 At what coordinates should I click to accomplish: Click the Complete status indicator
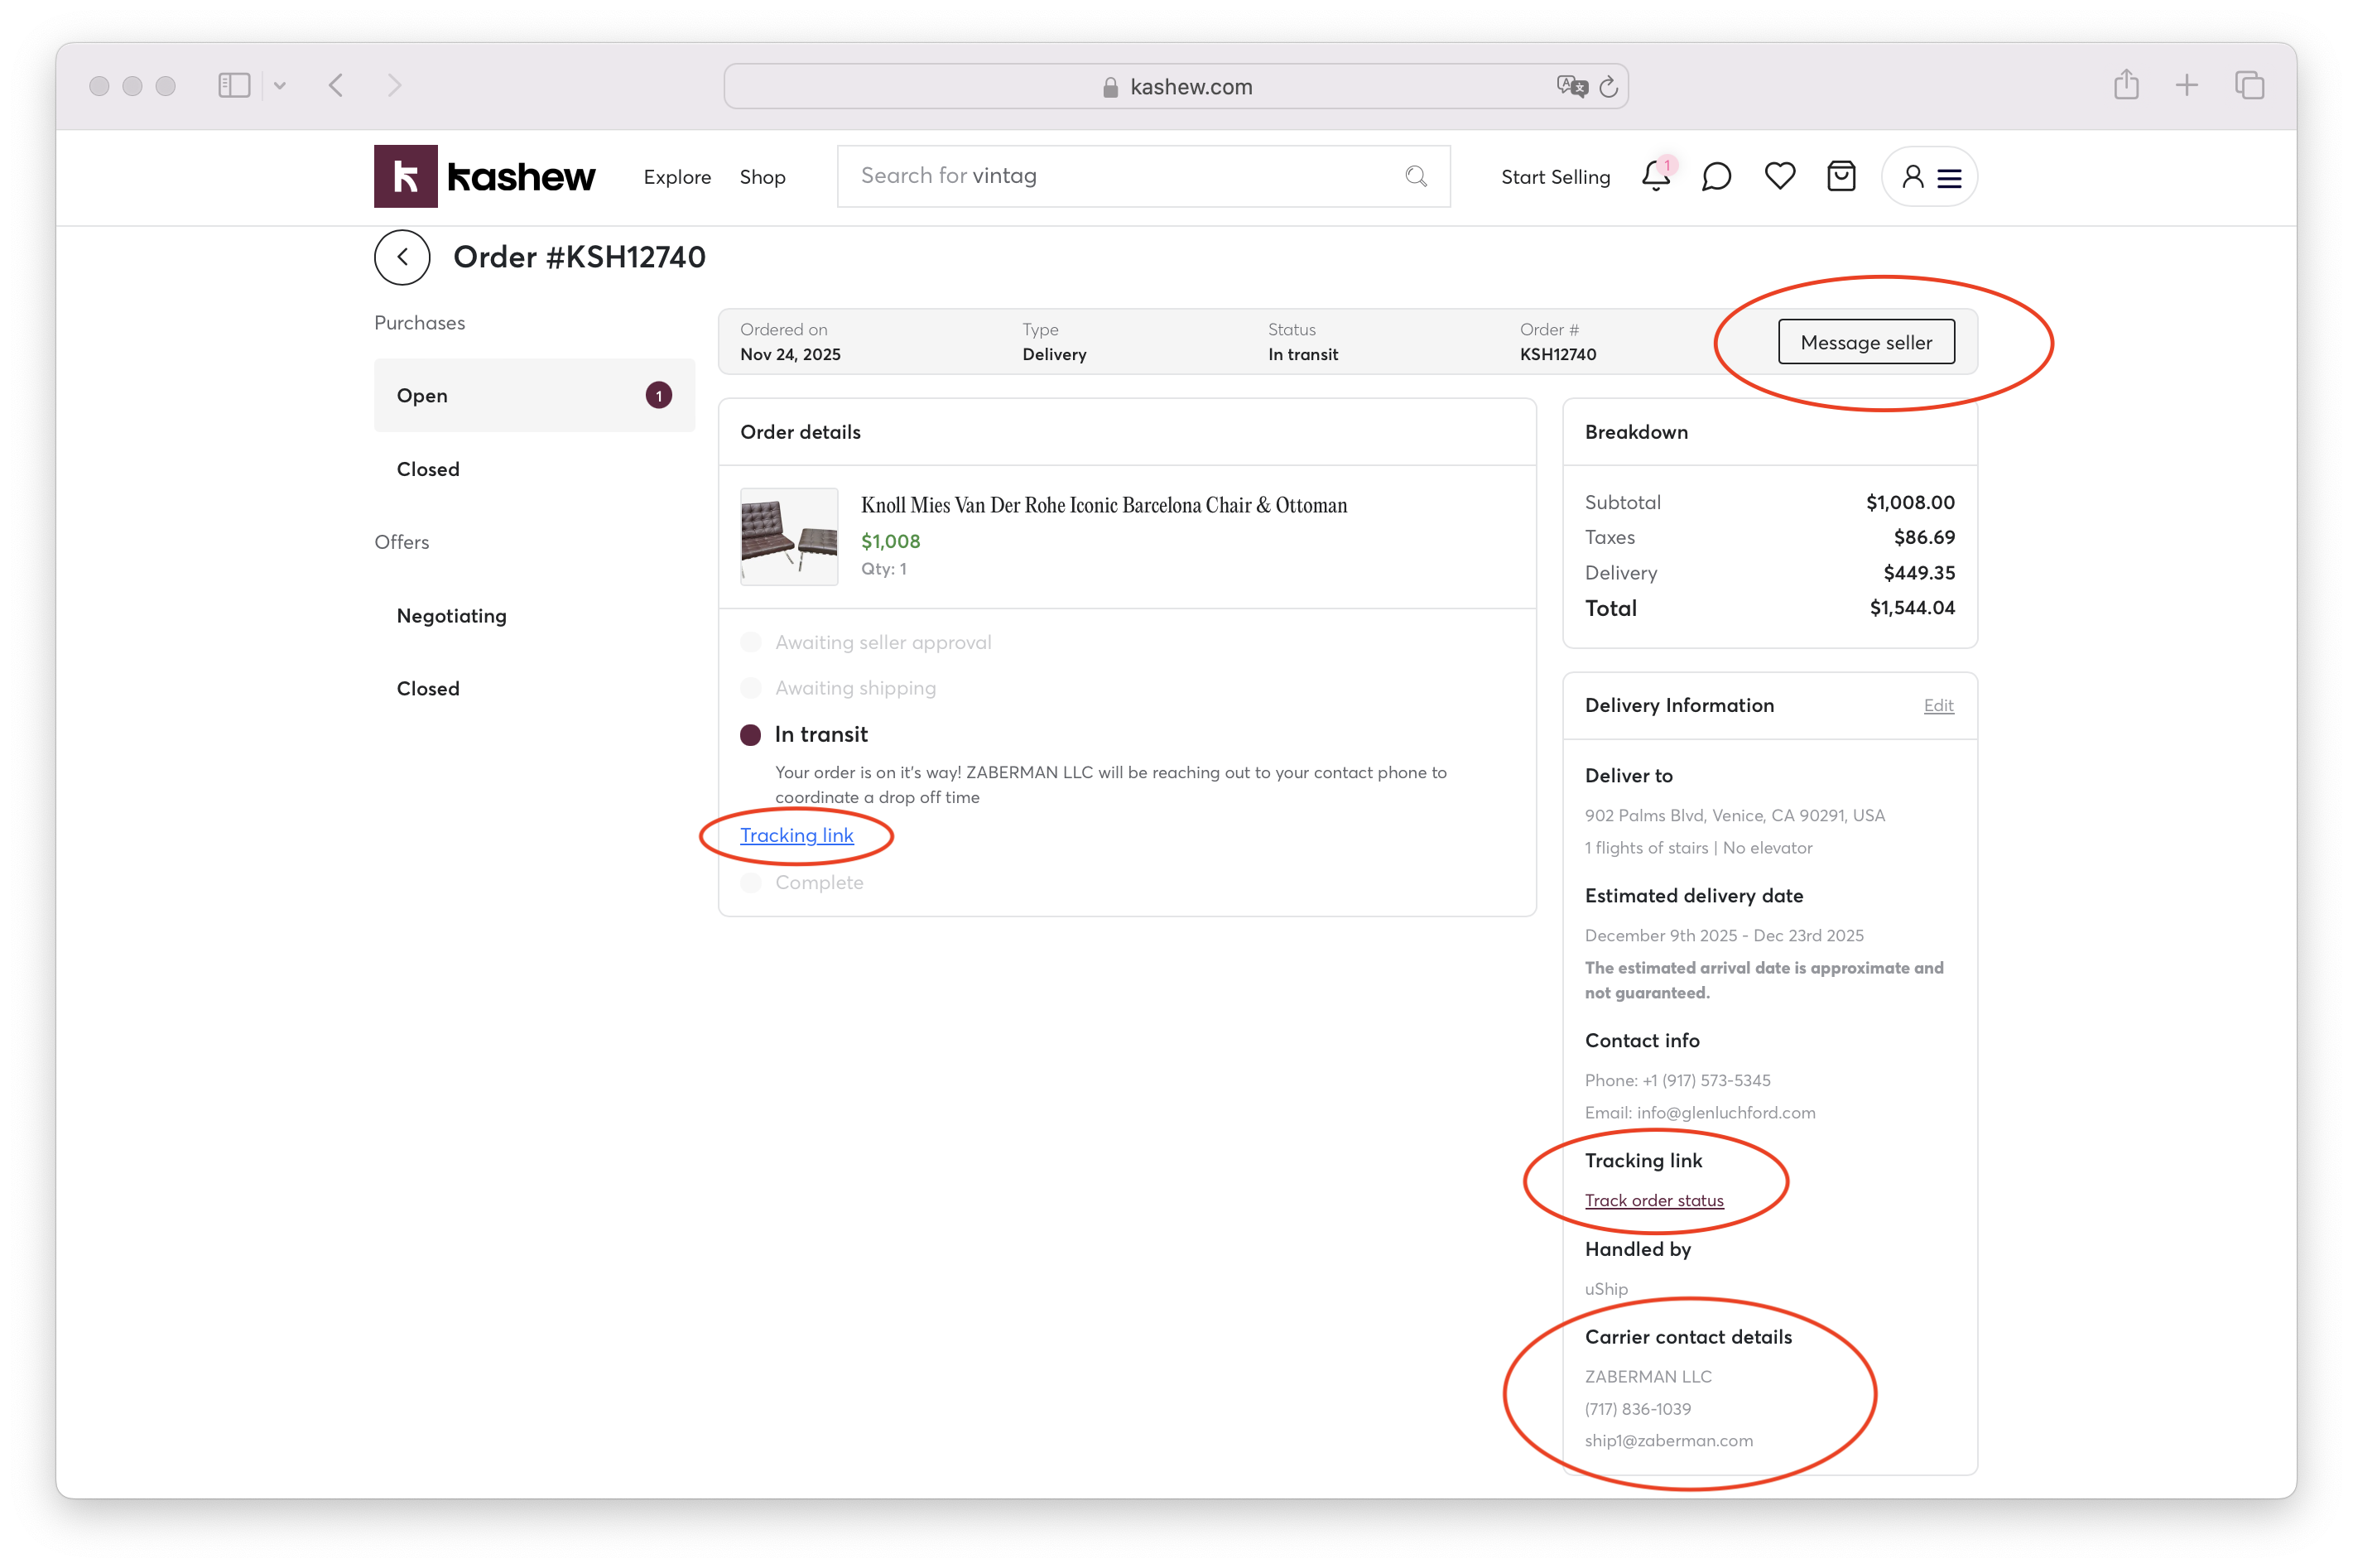[x=750, y=882]
